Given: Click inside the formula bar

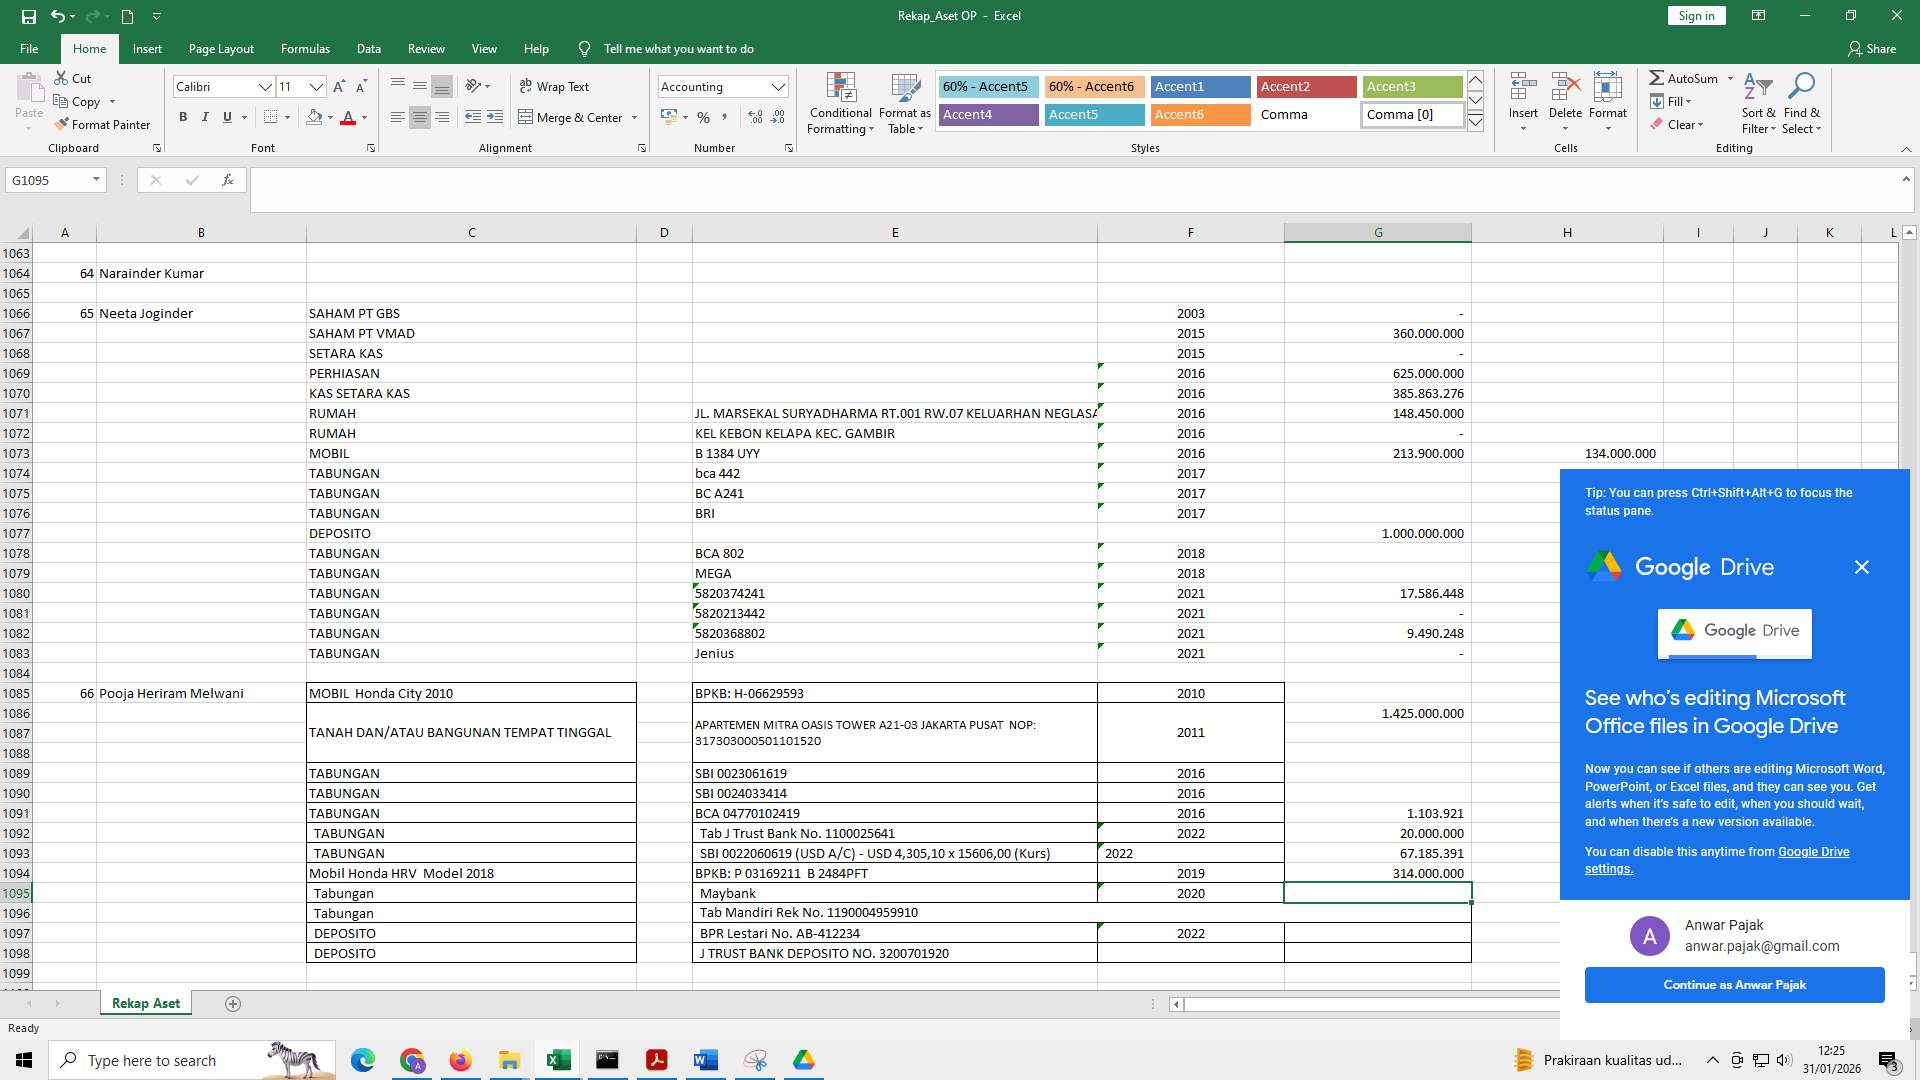Looking at the screenshot, I should 700,181.
